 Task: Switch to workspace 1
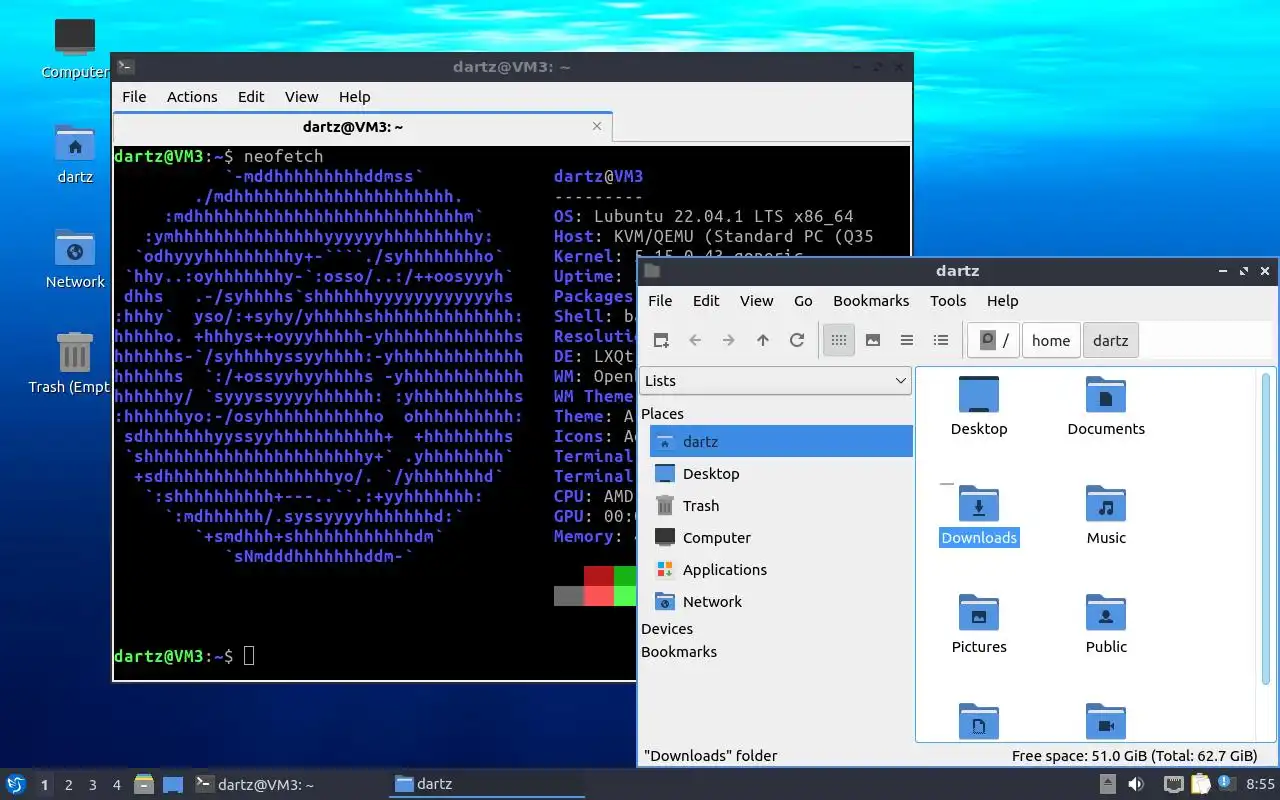click(x=44, y=785)
